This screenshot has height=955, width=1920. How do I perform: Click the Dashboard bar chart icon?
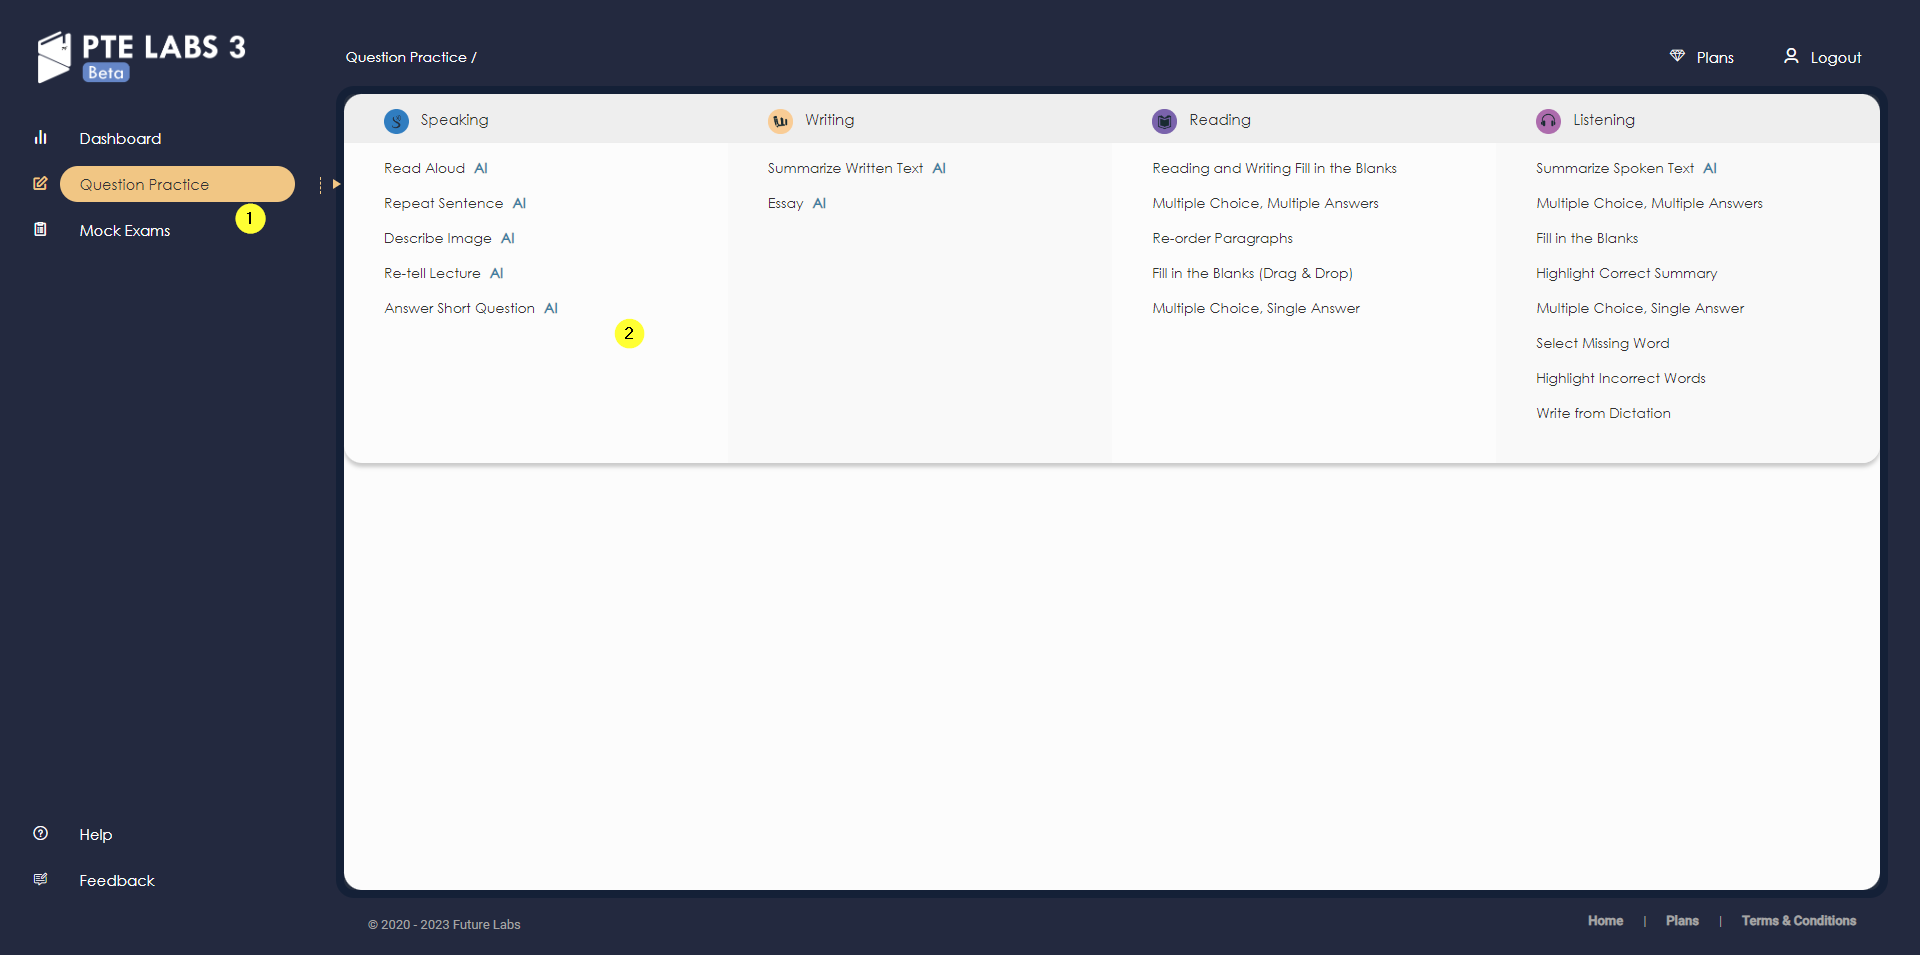[40, 137]
